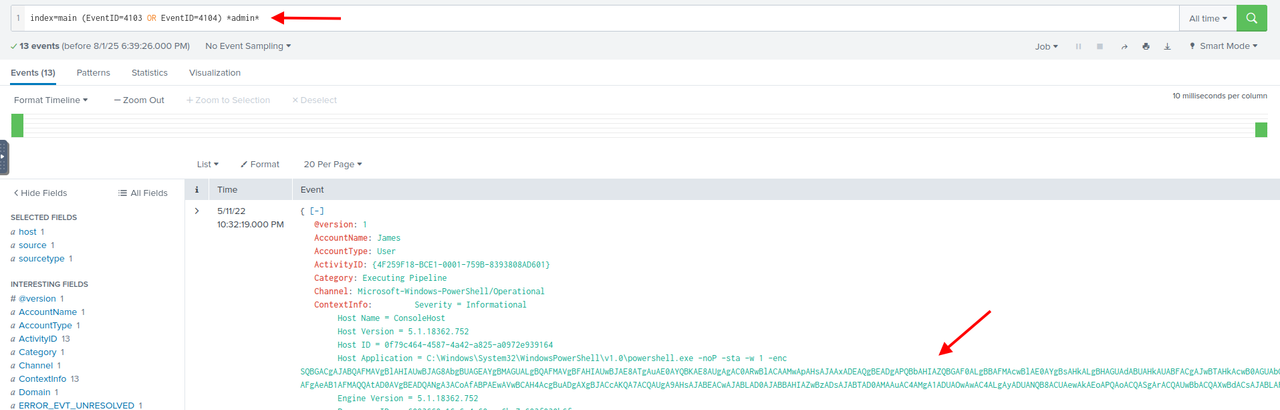Pause the search job
Image resolution: width=1280 pixels, height=410 pixels.
pos(1079,46)
